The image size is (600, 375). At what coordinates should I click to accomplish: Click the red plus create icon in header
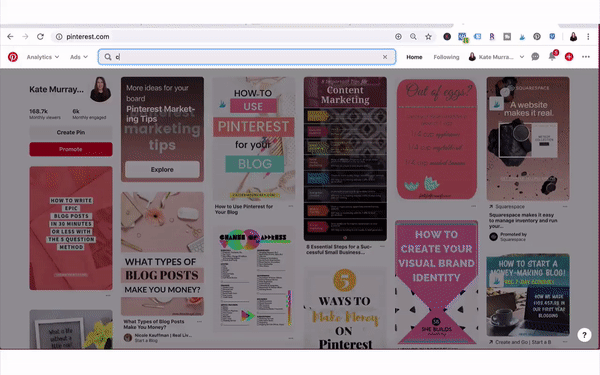pos(569,57)
